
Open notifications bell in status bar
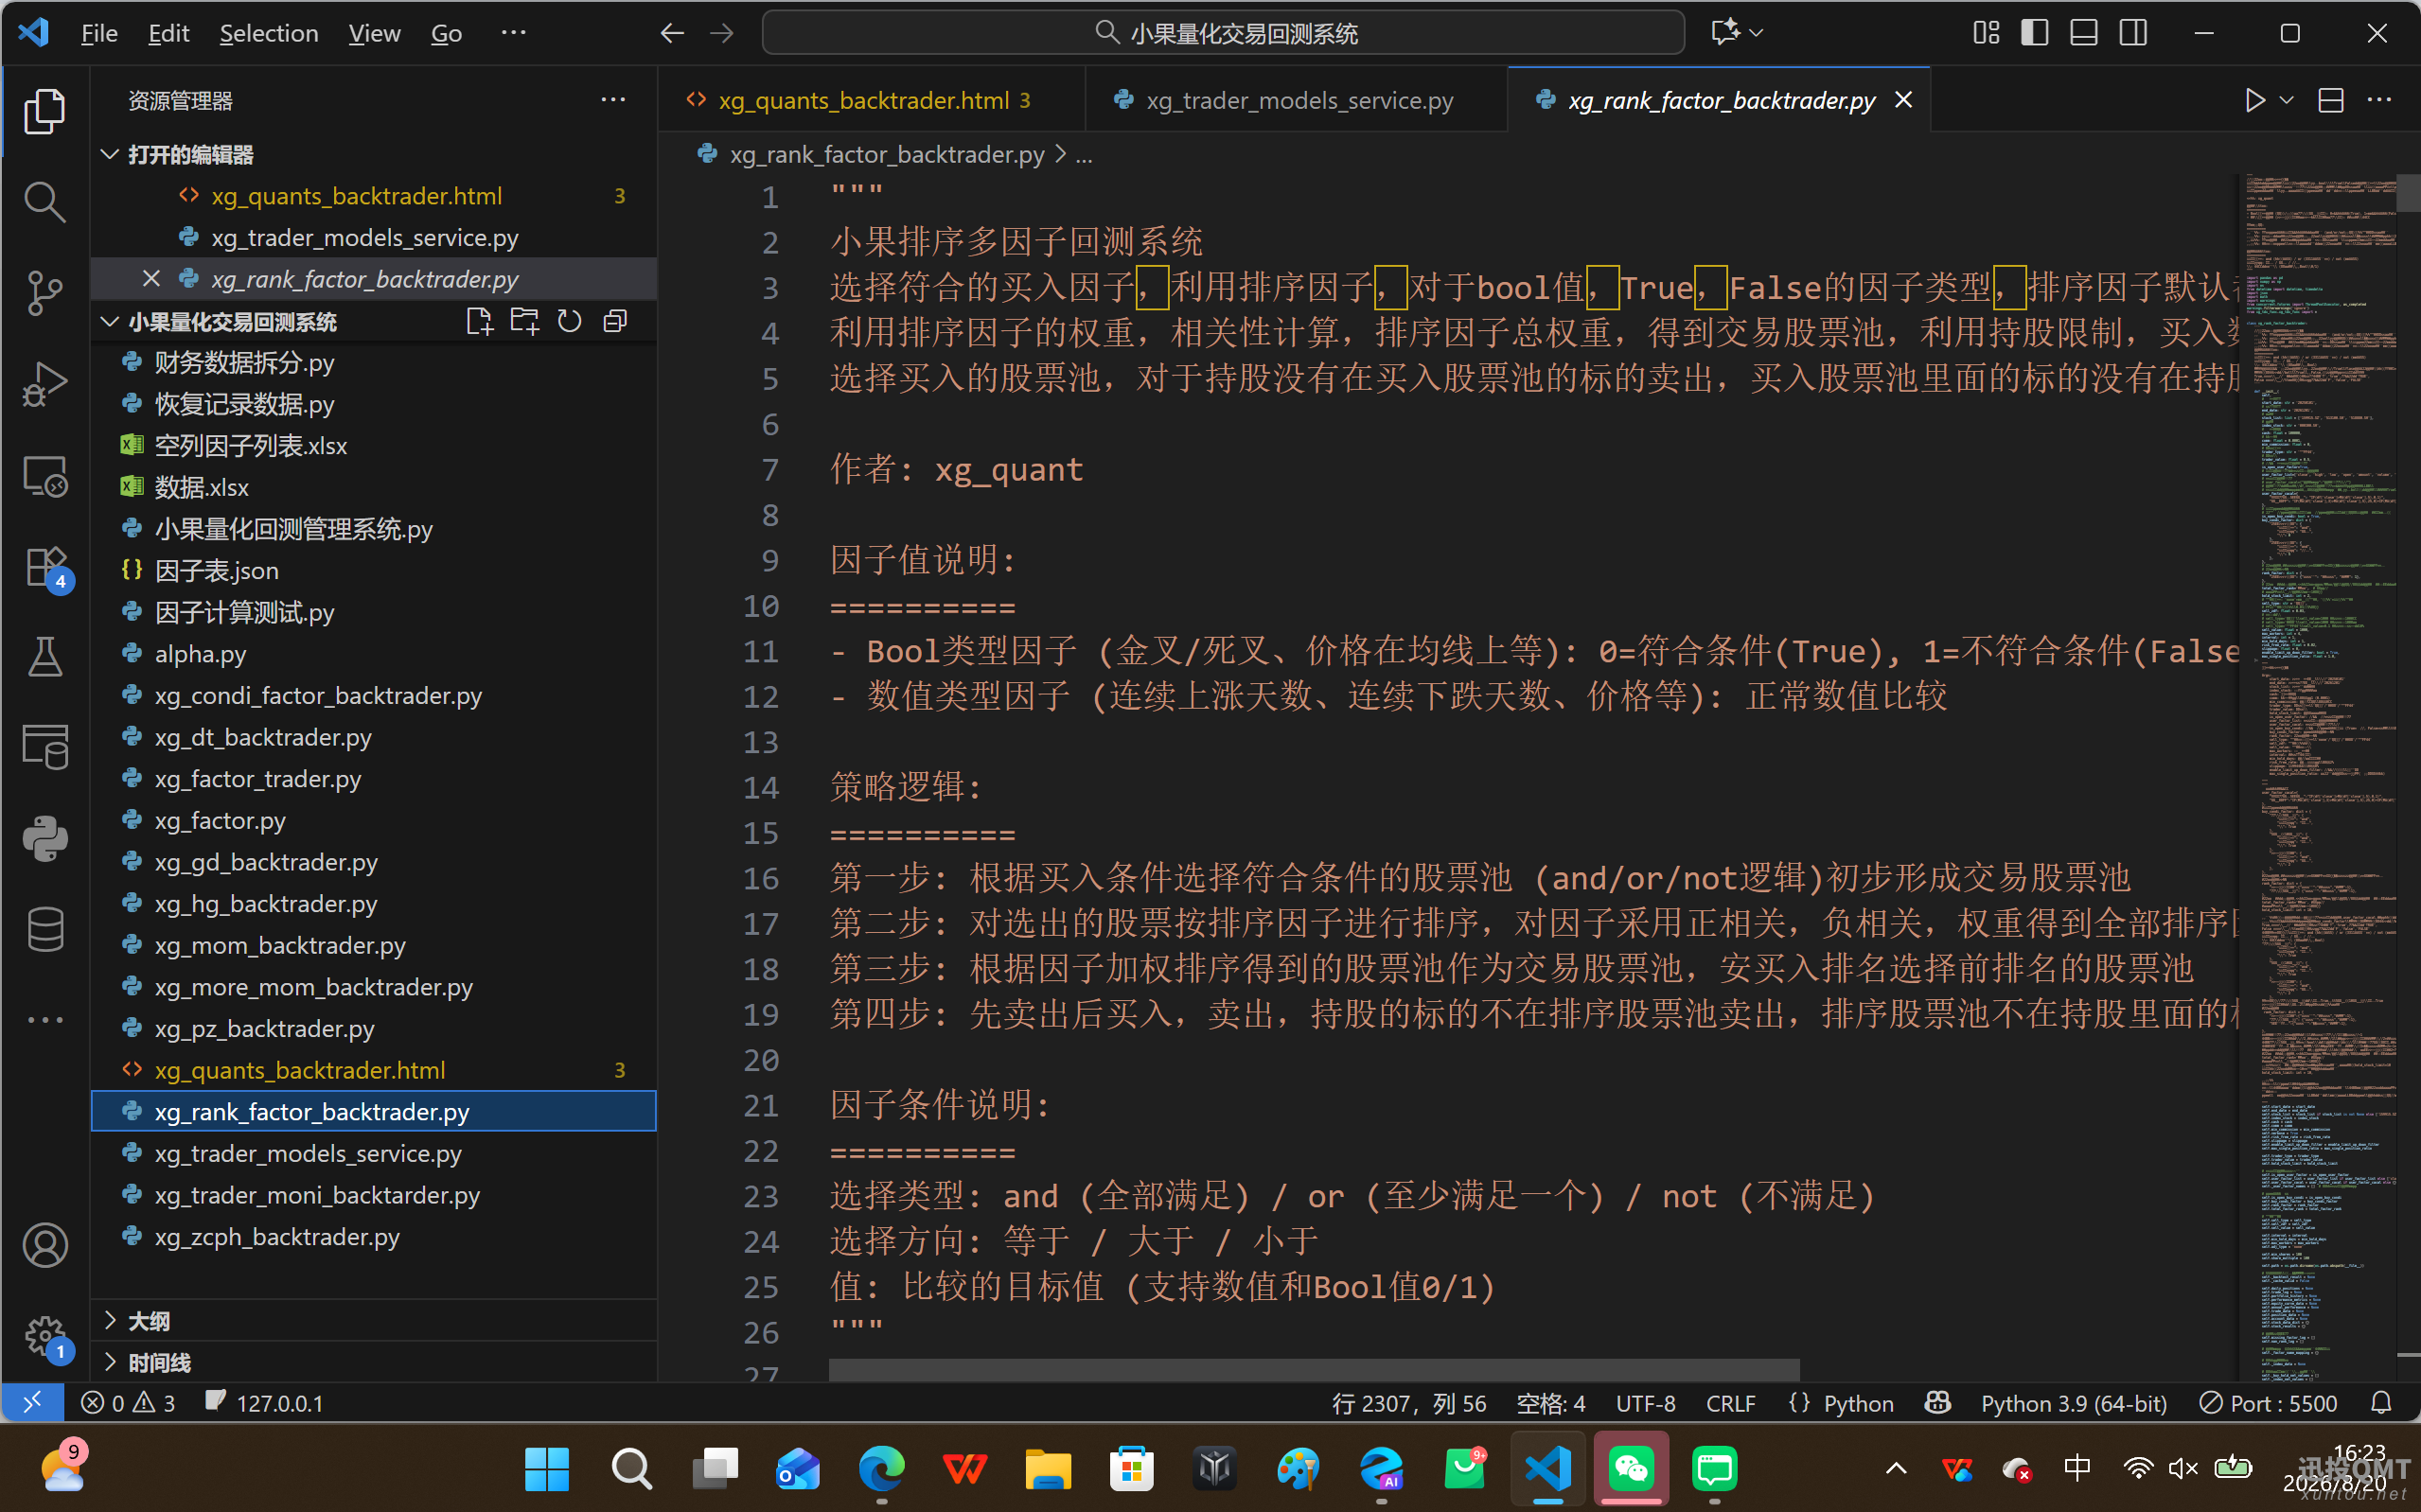coord(2381,1402)
